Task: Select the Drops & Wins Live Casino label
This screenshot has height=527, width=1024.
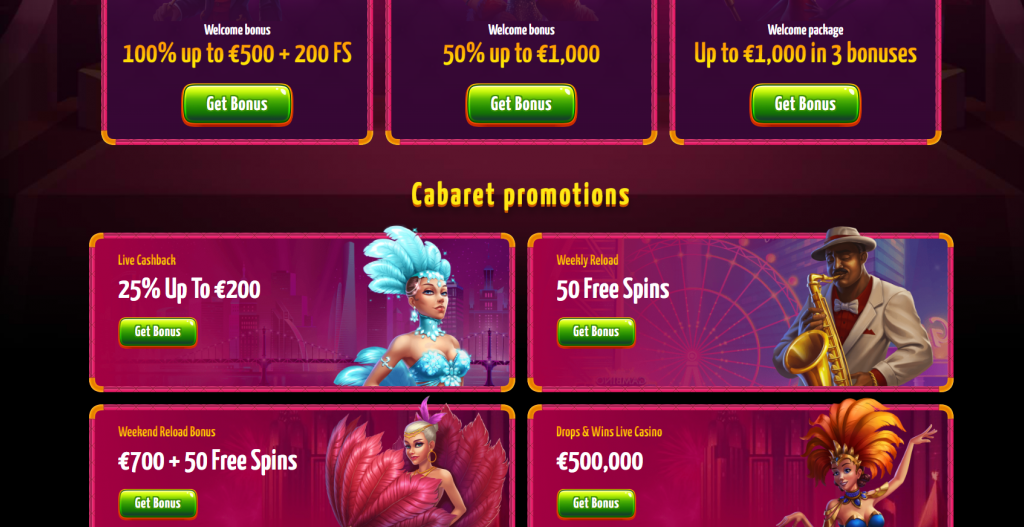Action: click(609, 432)
